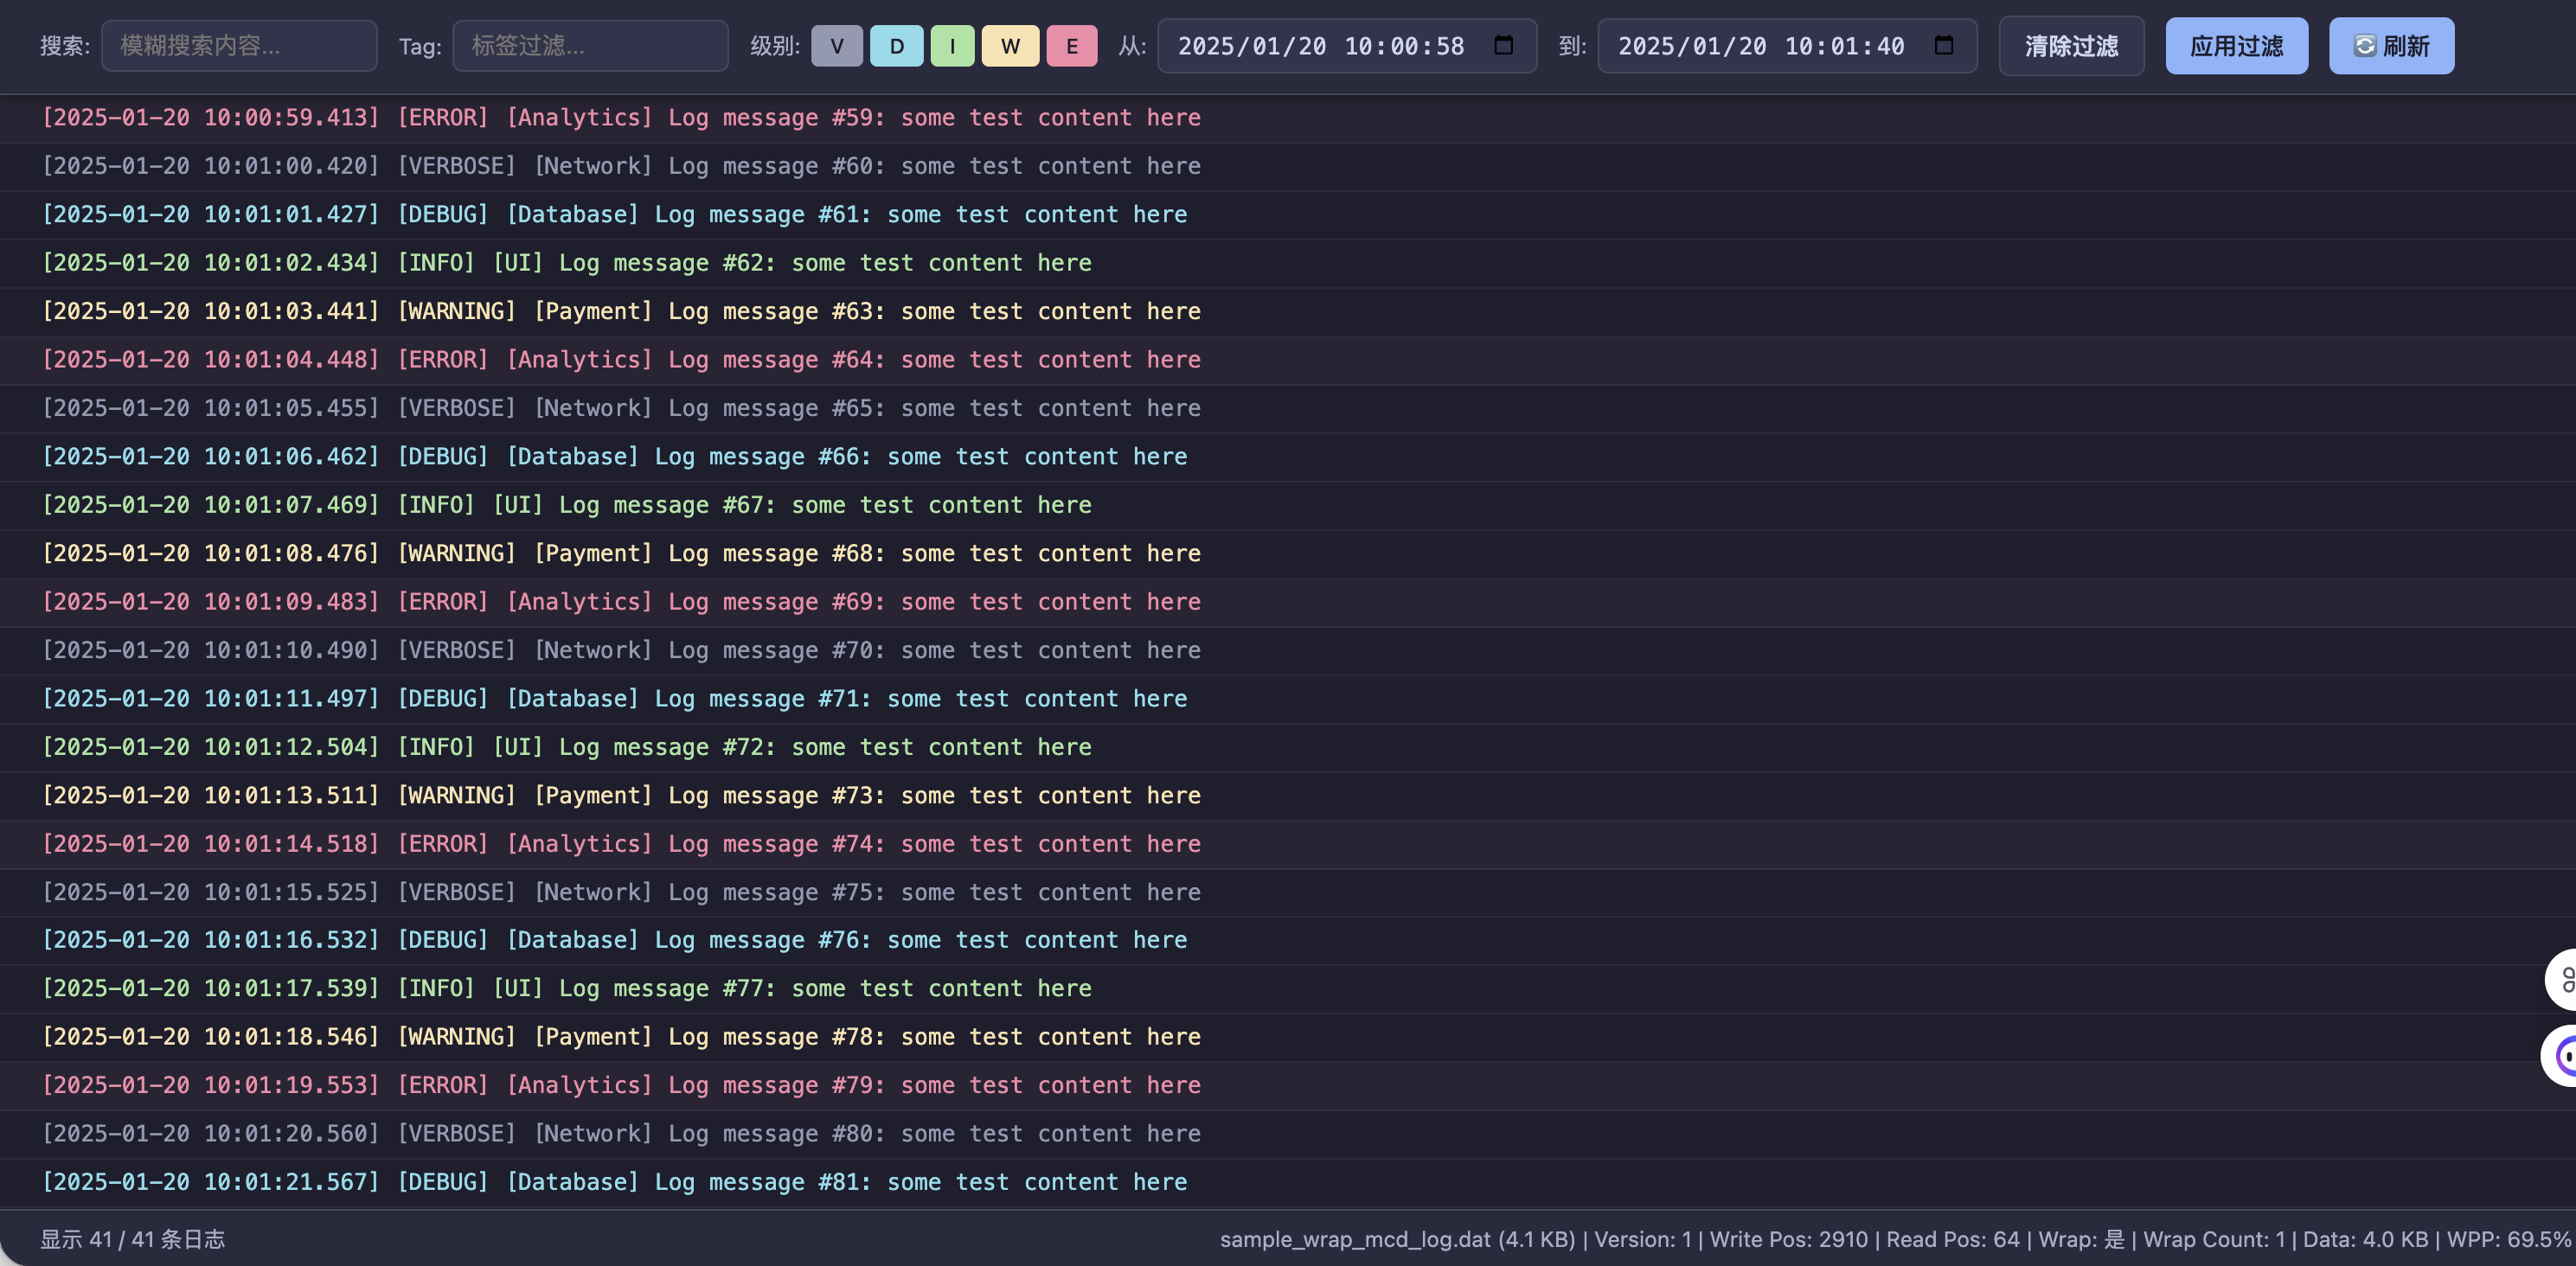Open calendar picker for the start date
2576x1266 pixels.
pos(1503,45)
